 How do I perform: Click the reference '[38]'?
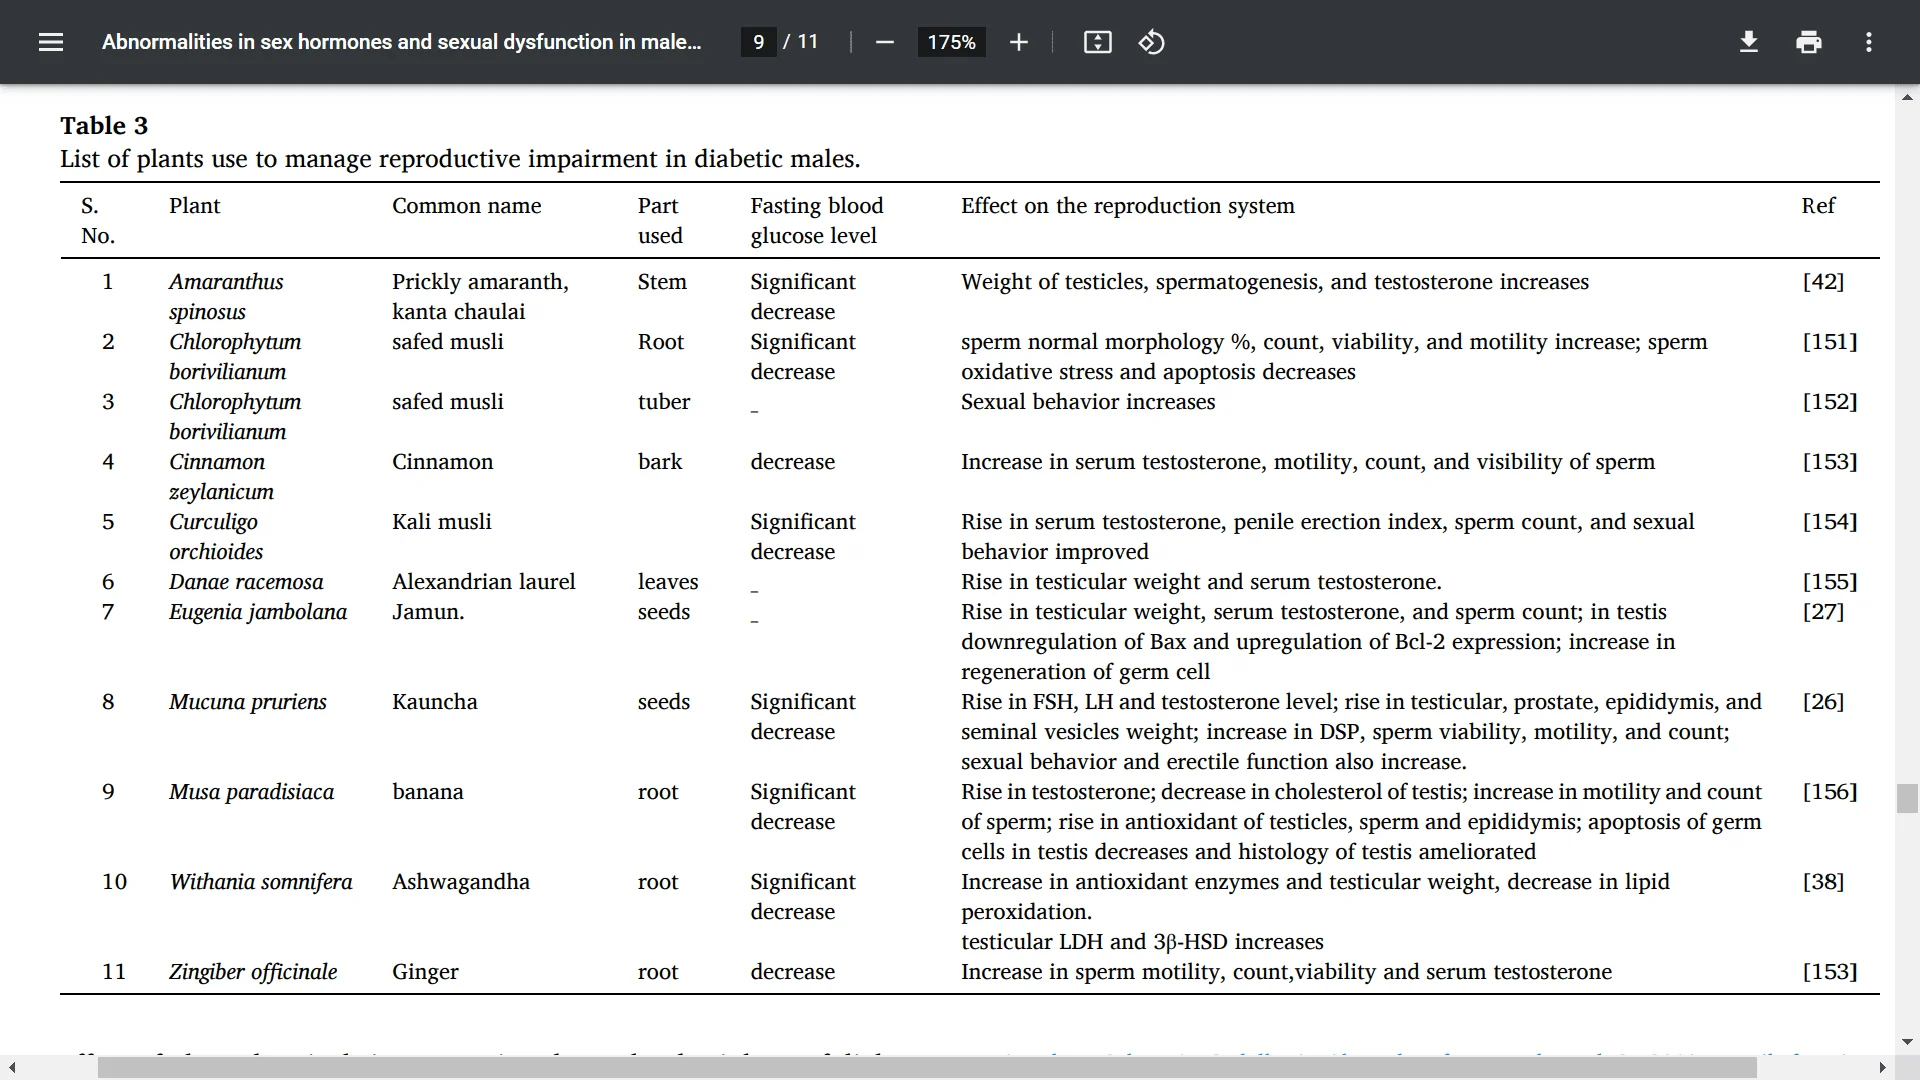pyautogui.click(x=1823, y=881)
